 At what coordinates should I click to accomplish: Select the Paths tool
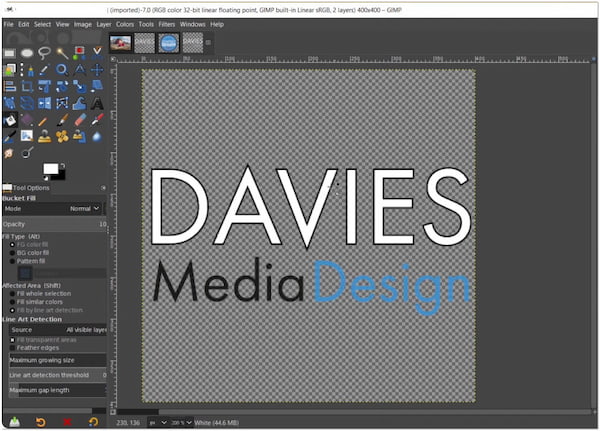tap(27, 70)
